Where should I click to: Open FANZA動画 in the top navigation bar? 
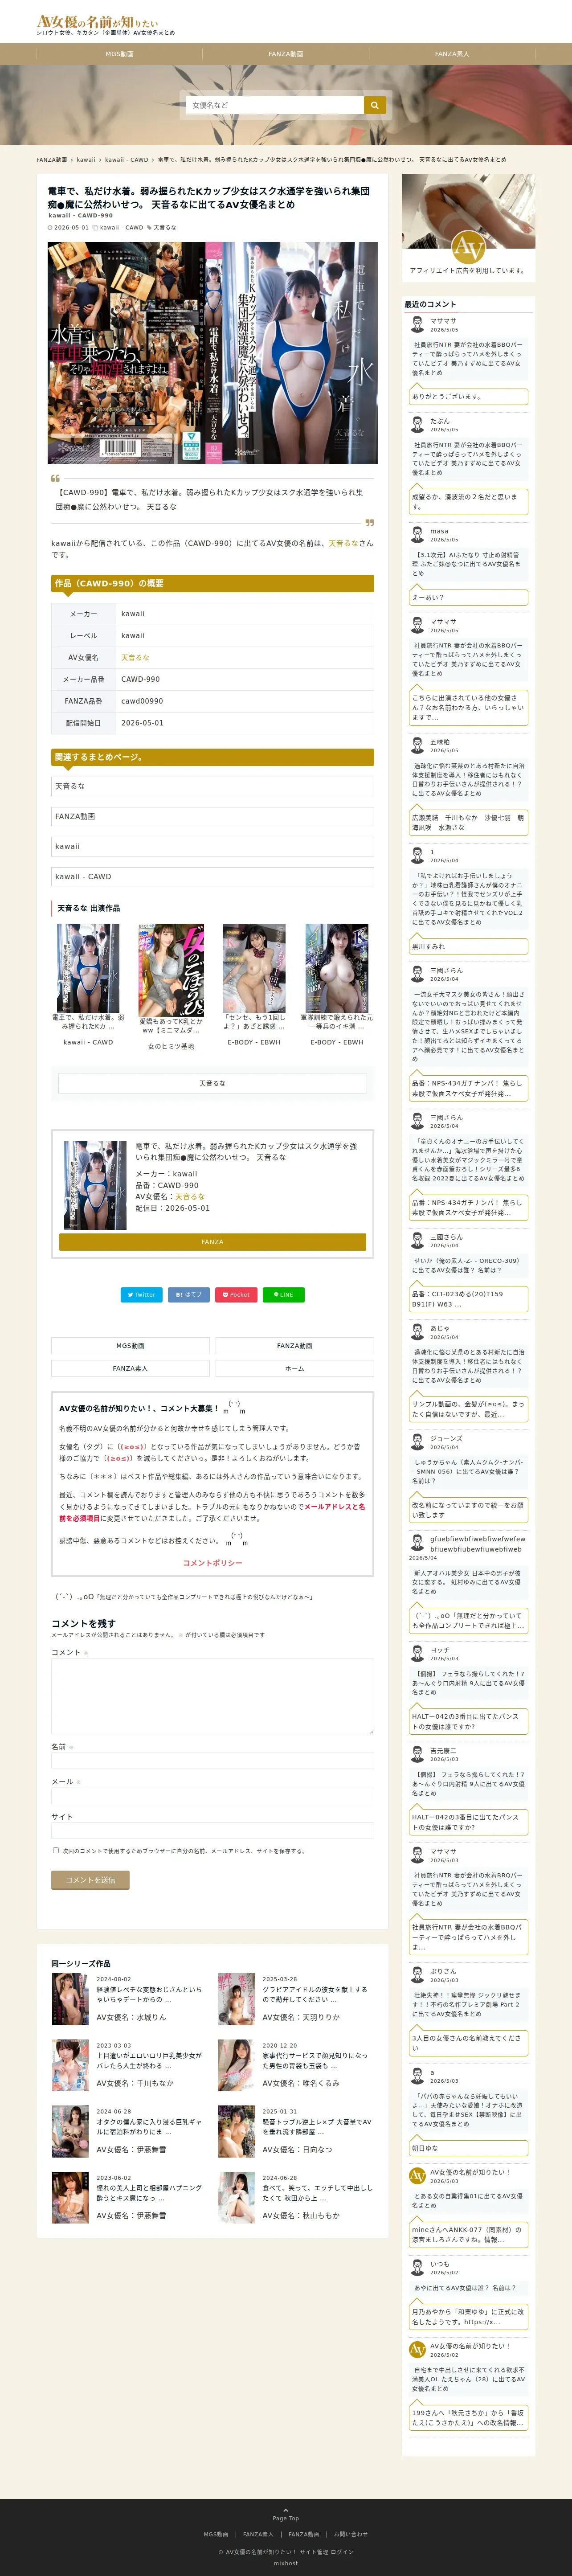(x=286, y=54)
